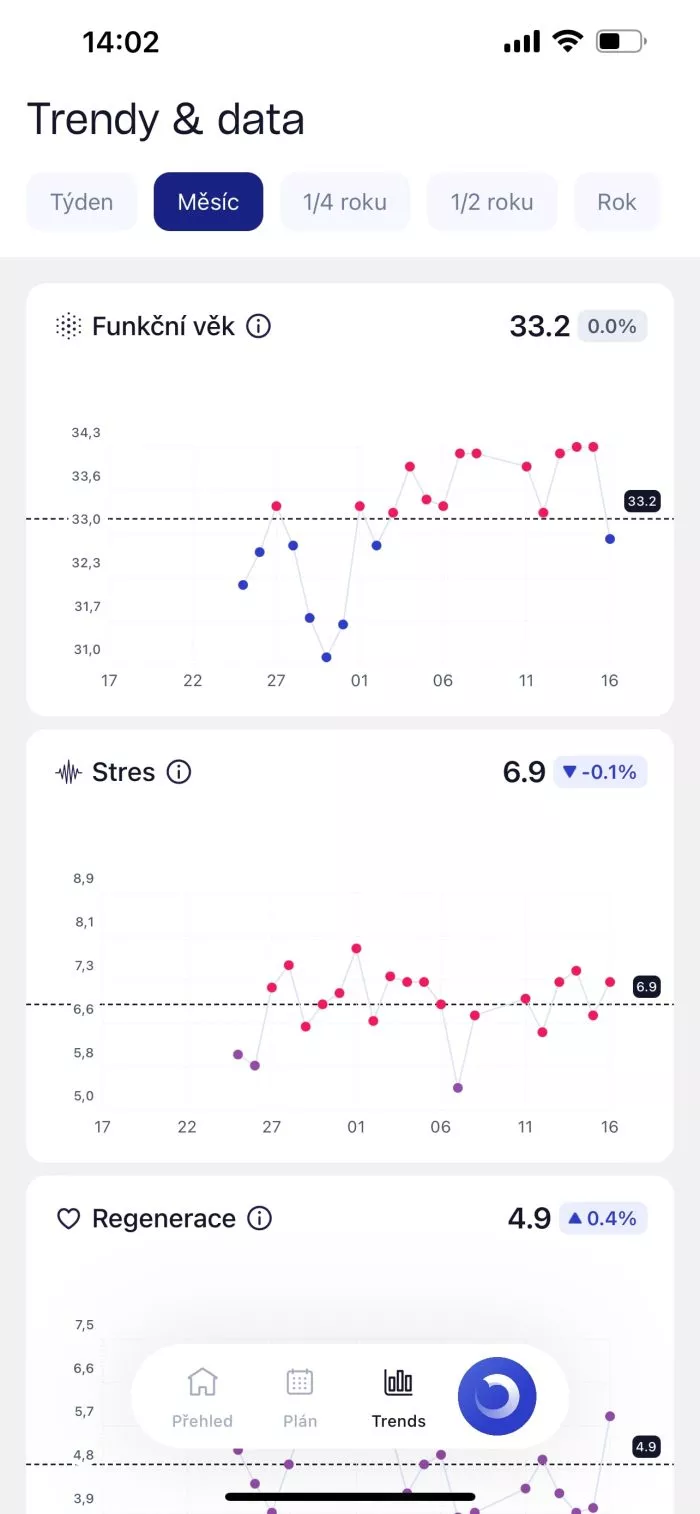Tap the lowest blue point in Funkční věk chart
The height and width of the screenshot is (1514, 700).
[326, 657]
